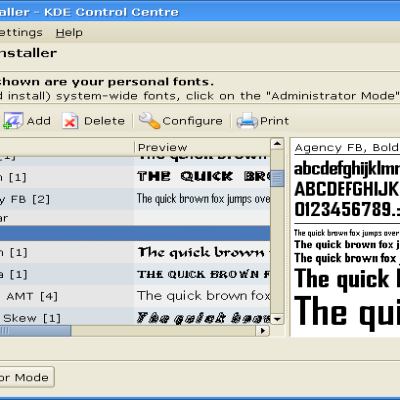The width and height of the screenshot is (400, 400).
Task: Select the highlighted blue font row
Action: click(x=135, y=233)
